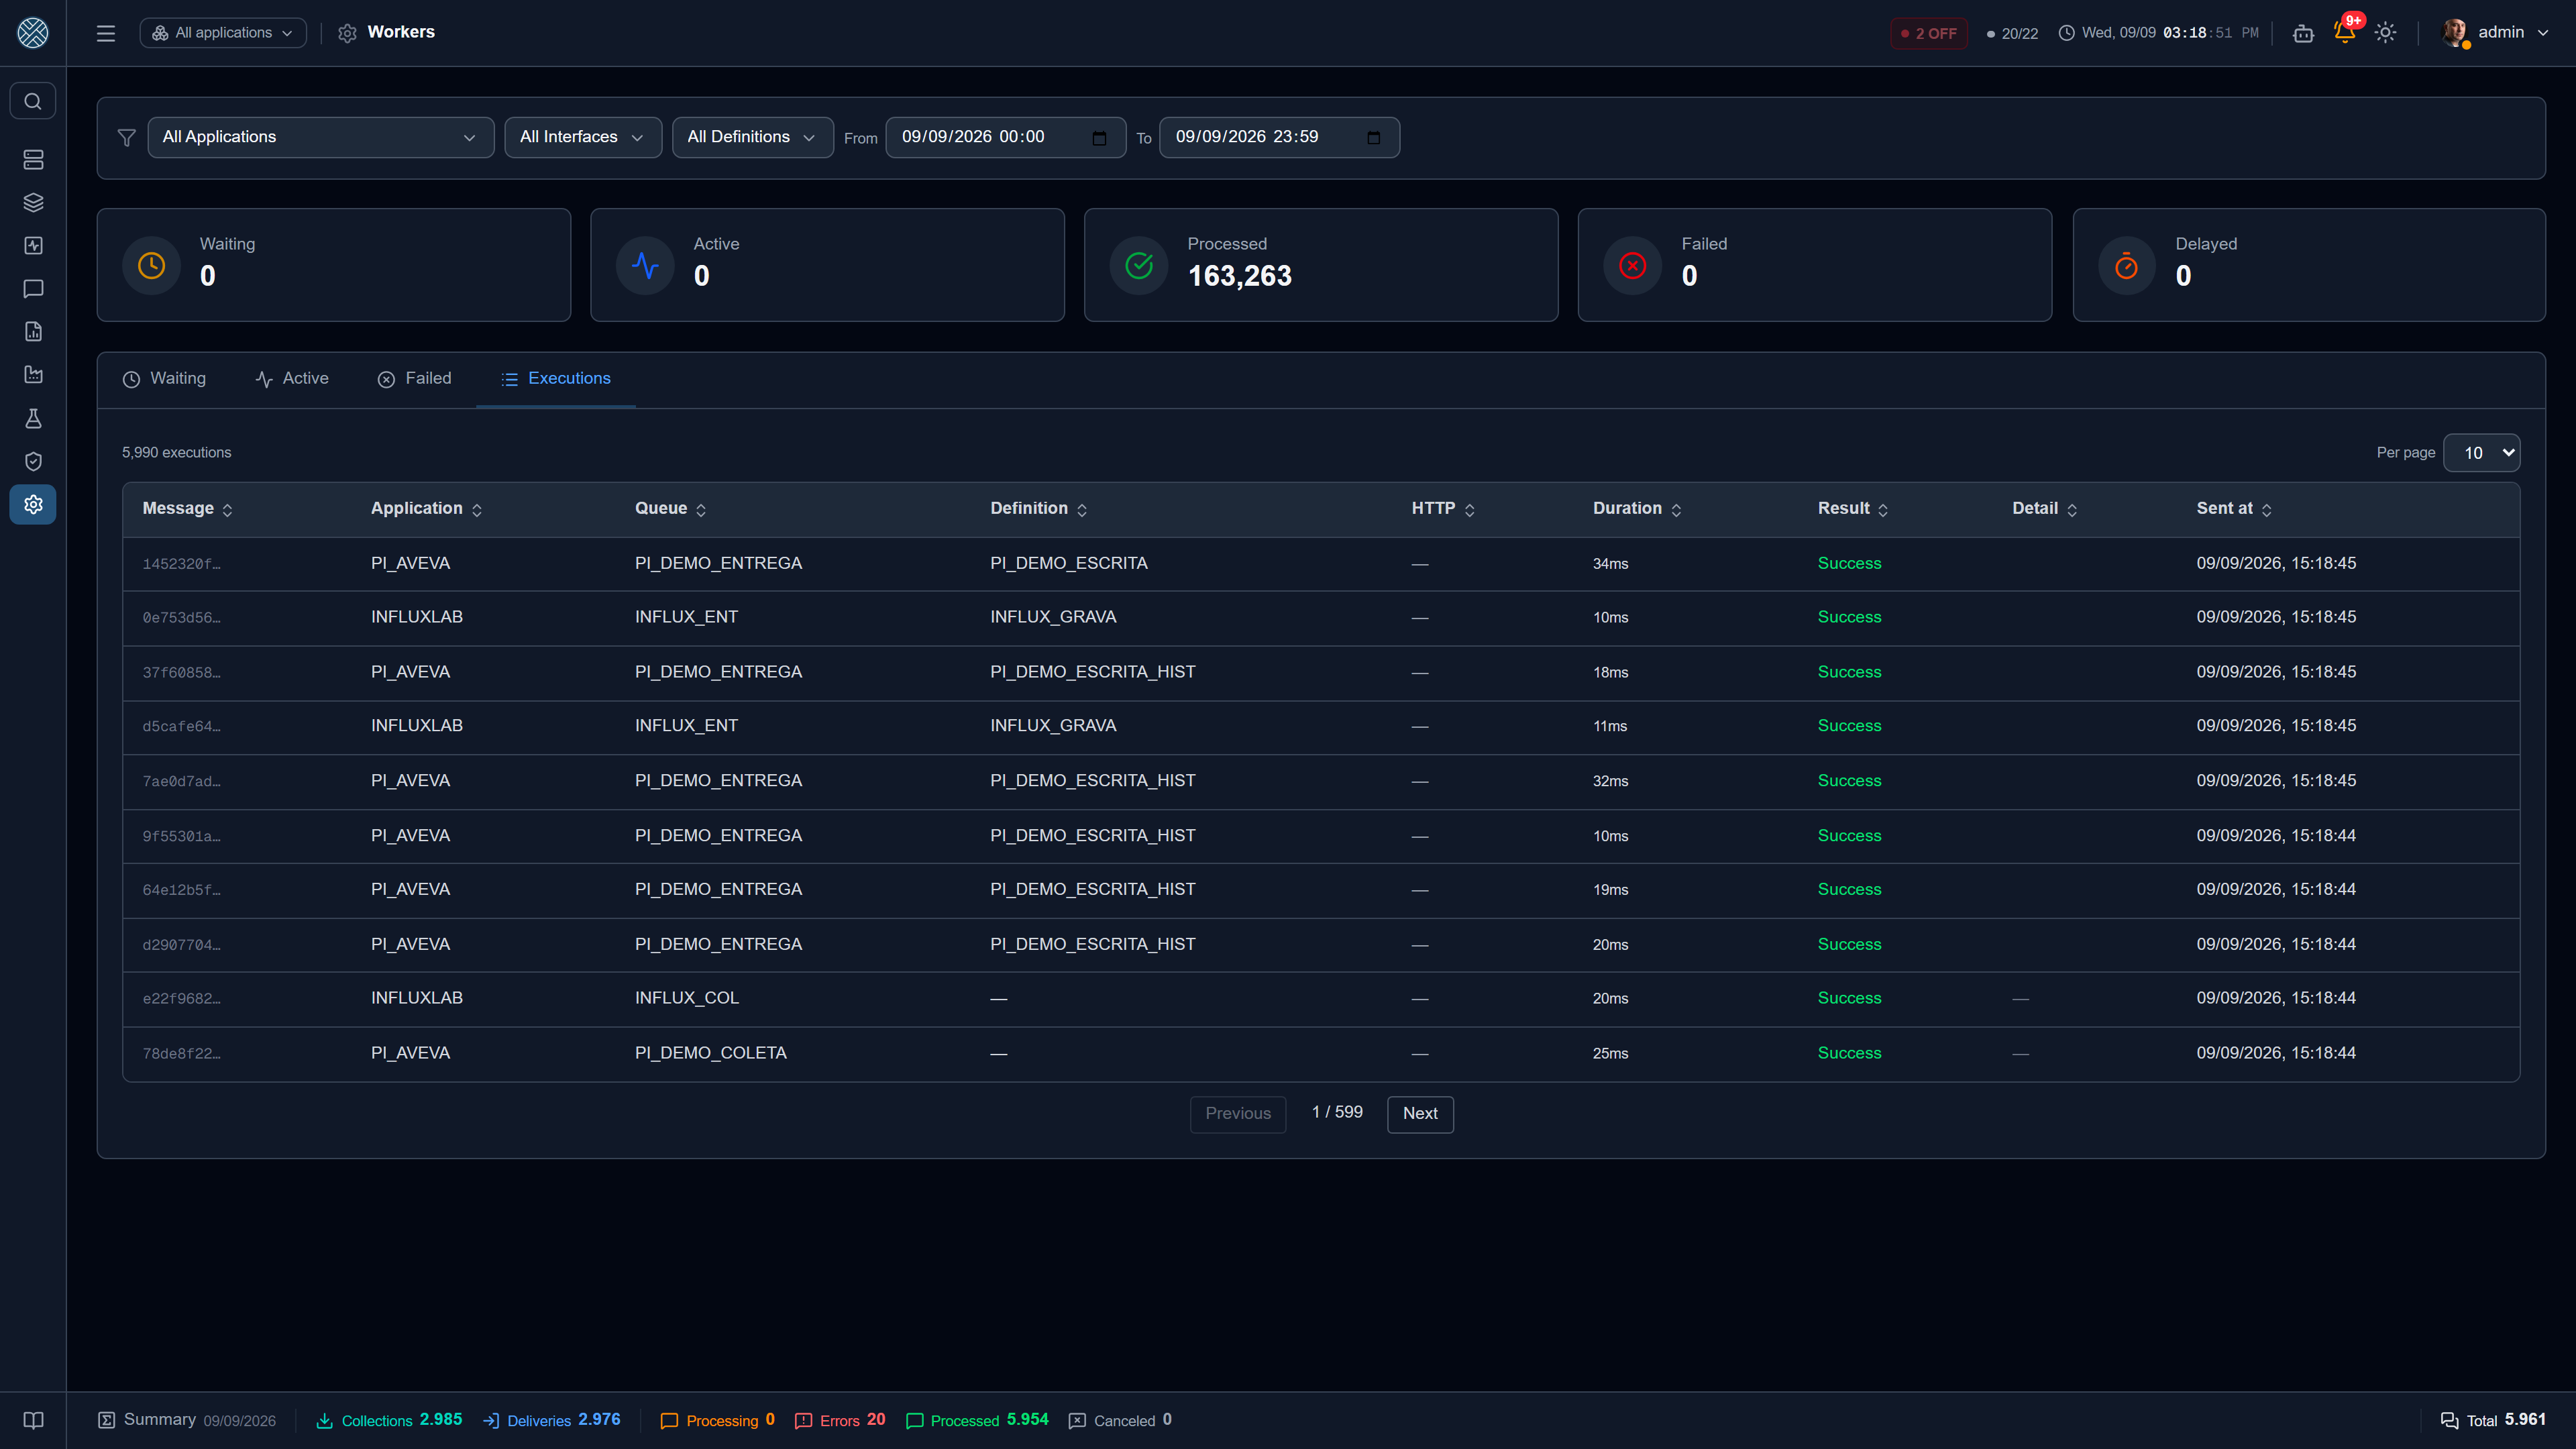Go to Next page
Screen dimensions: 2576x1449
pyautogui.click(x=1420, y=1114)
